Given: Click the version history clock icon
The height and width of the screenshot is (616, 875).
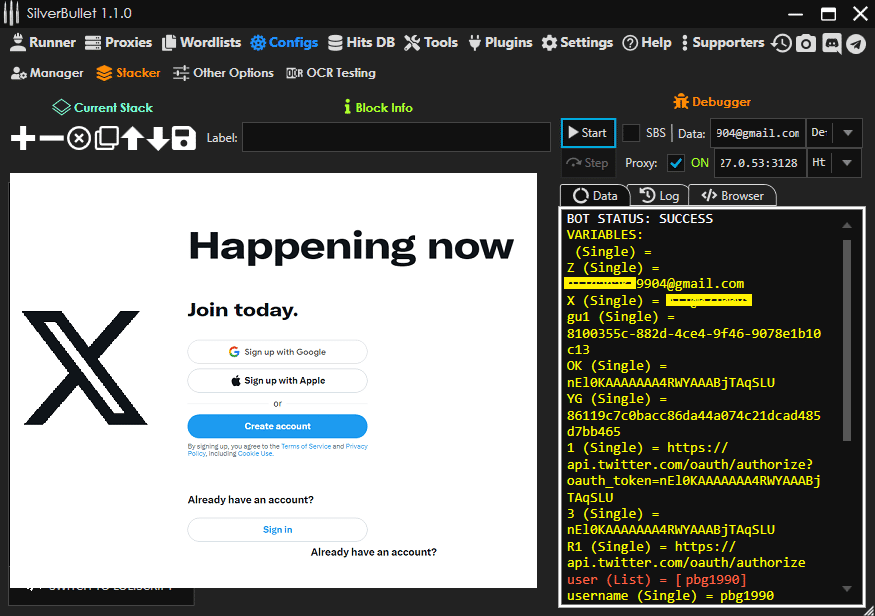Looking at the screenshot, I should [781, 44].
